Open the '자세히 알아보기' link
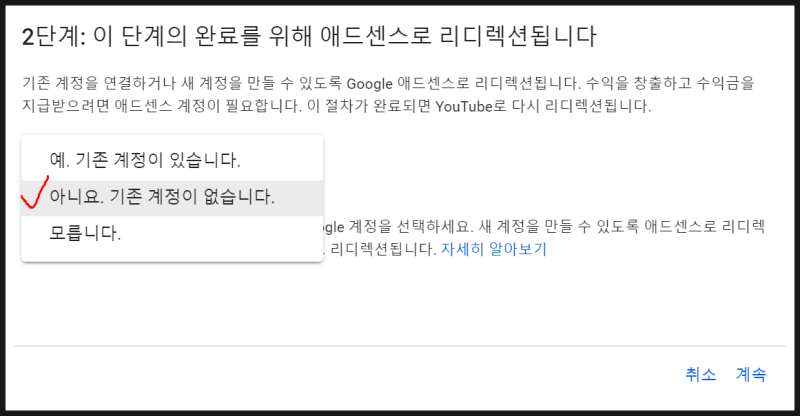The image size is (800, 416). click(493, 250)
